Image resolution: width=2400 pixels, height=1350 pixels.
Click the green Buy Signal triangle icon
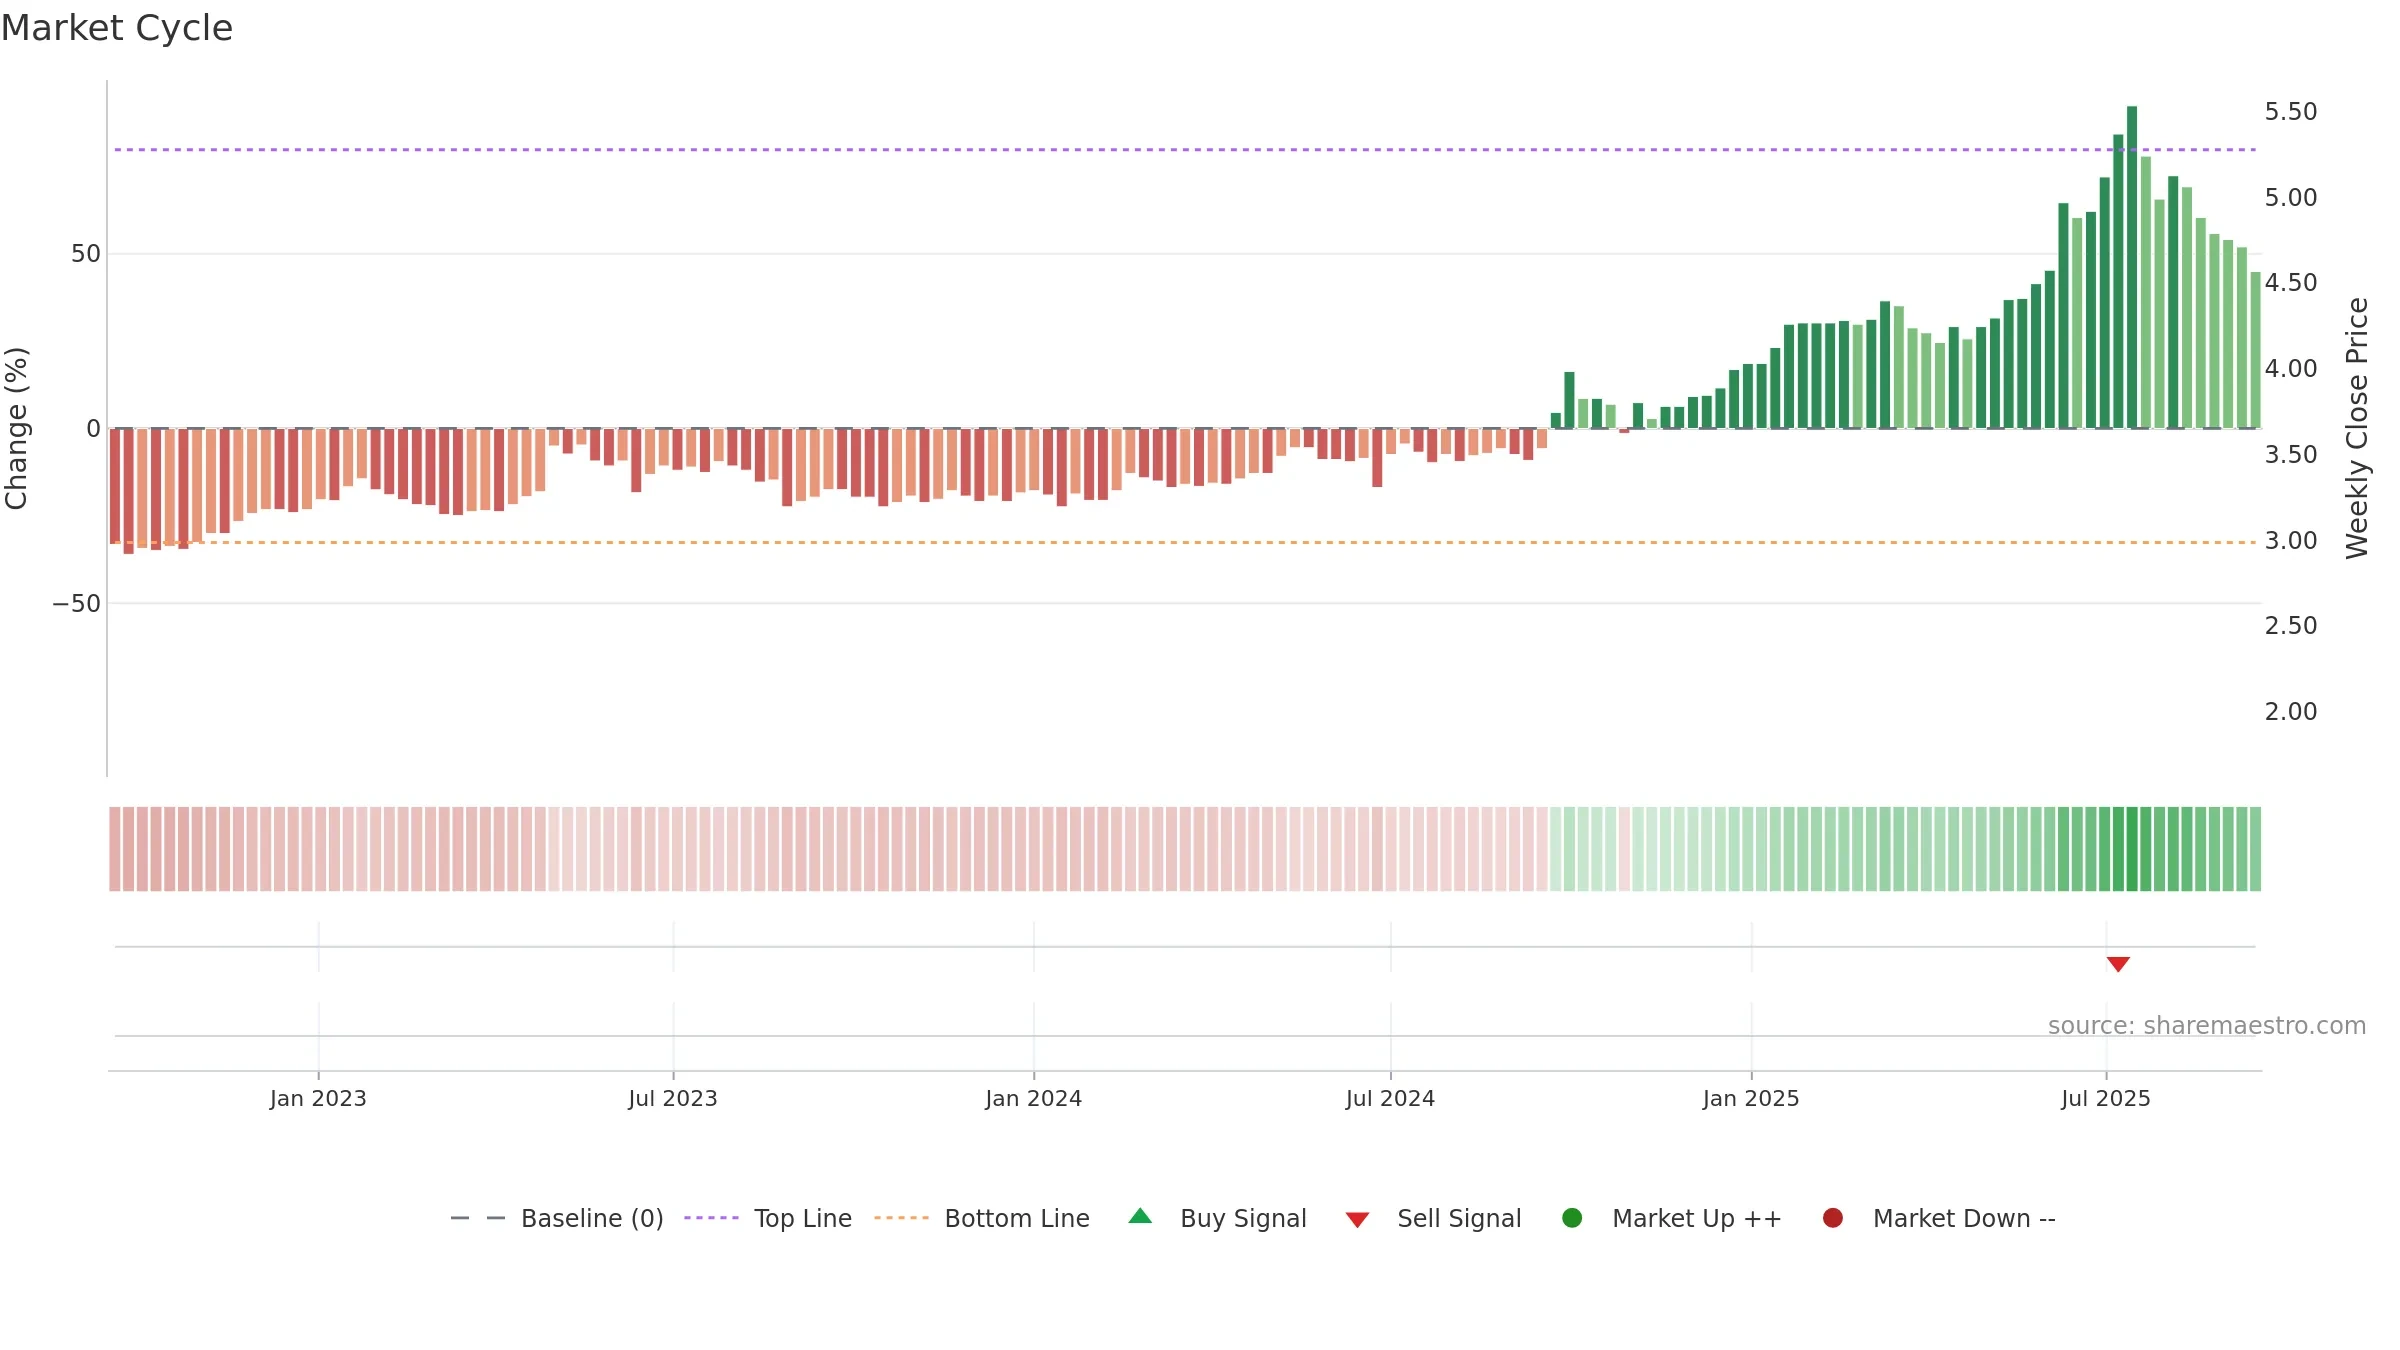coord(1140,1217)
